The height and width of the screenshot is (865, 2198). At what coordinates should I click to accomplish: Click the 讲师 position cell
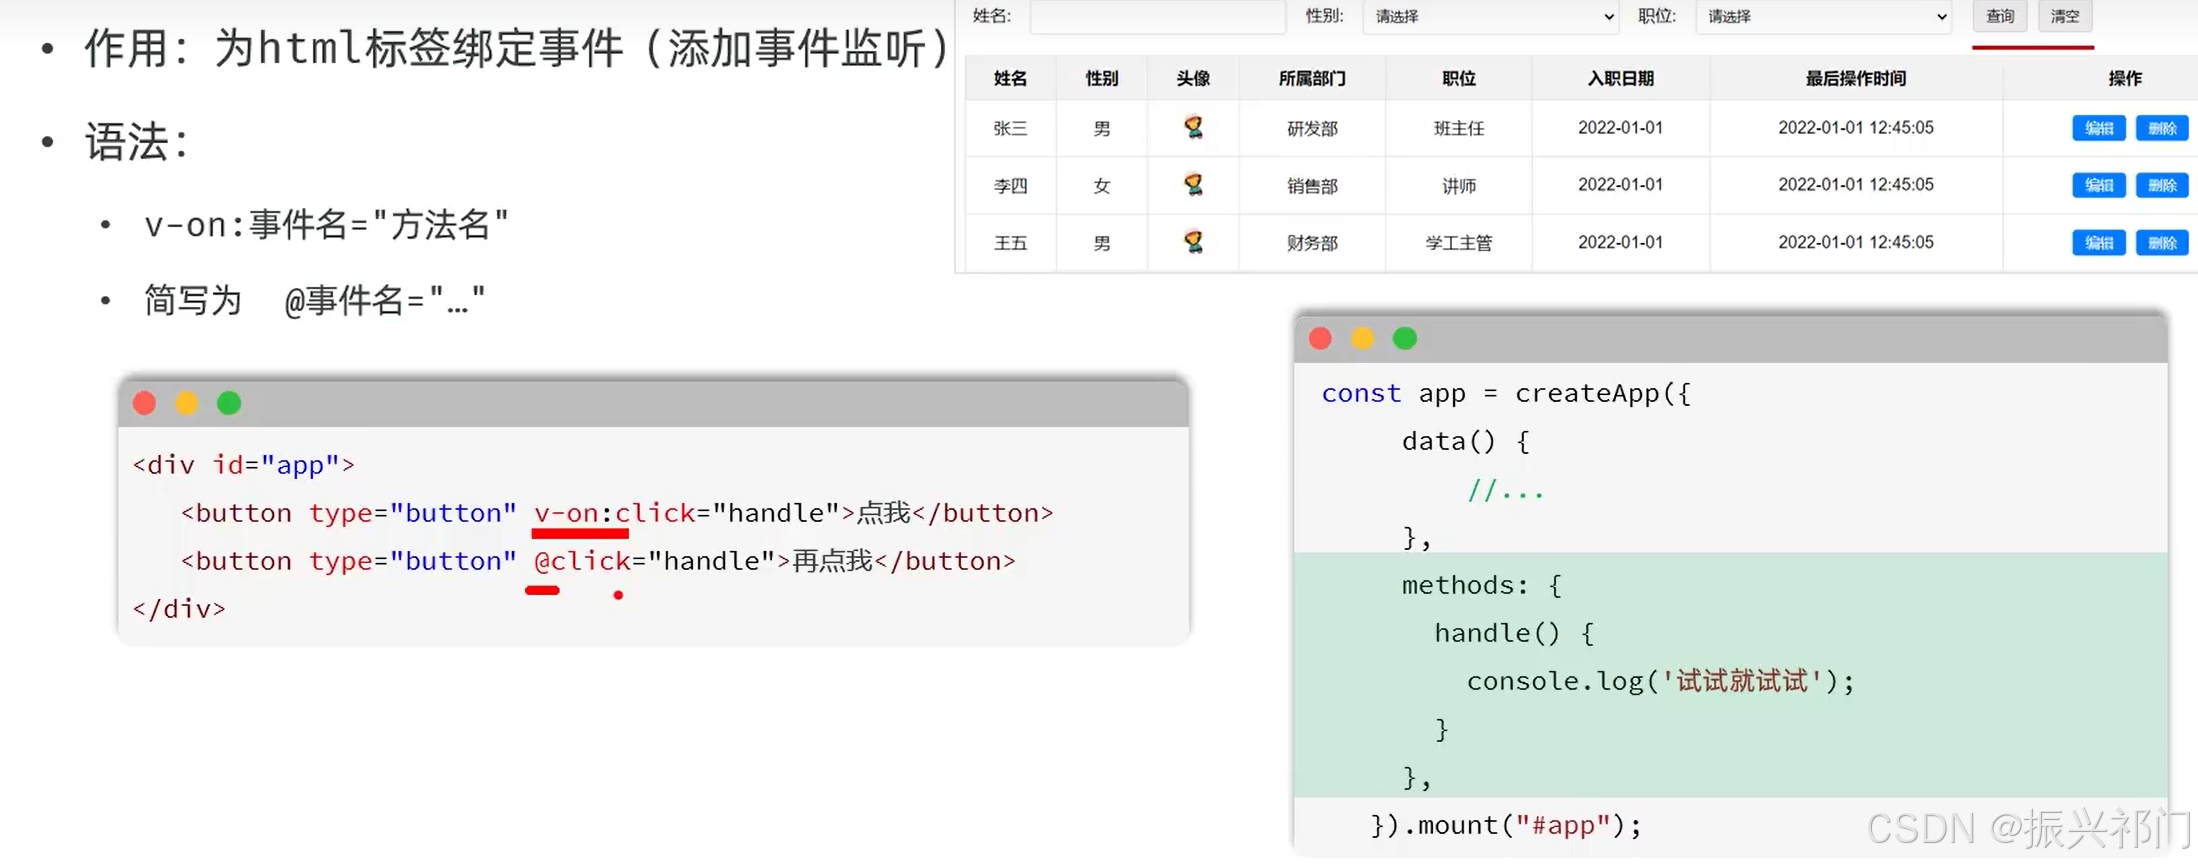[1459, 185]
